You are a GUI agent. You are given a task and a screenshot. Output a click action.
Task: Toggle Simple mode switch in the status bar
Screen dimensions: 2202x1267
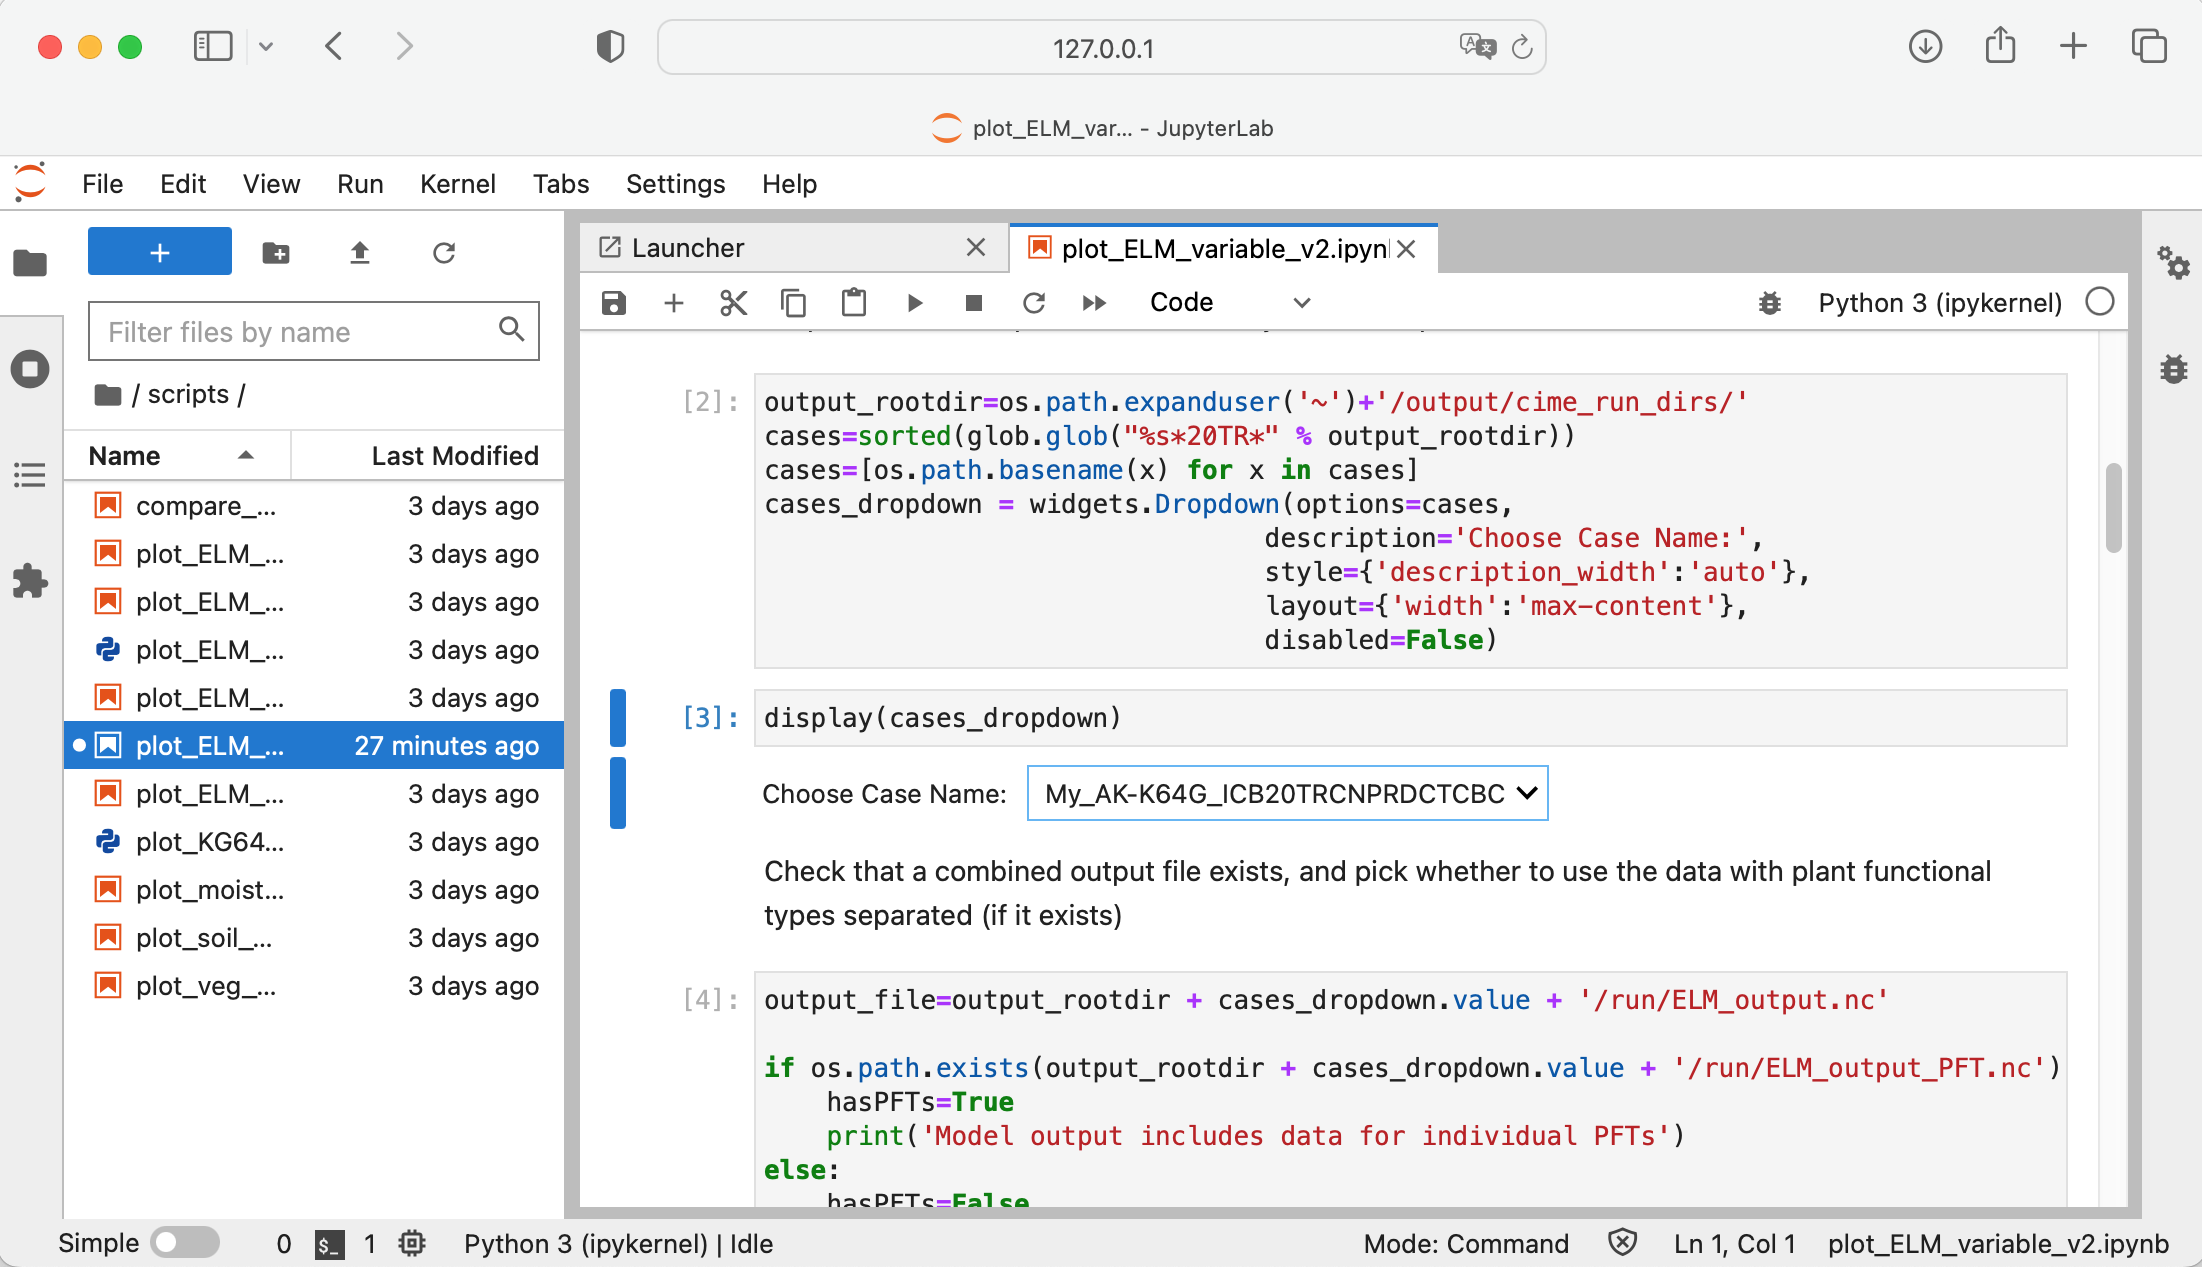pyautogui.click(x=185, y=1243)
